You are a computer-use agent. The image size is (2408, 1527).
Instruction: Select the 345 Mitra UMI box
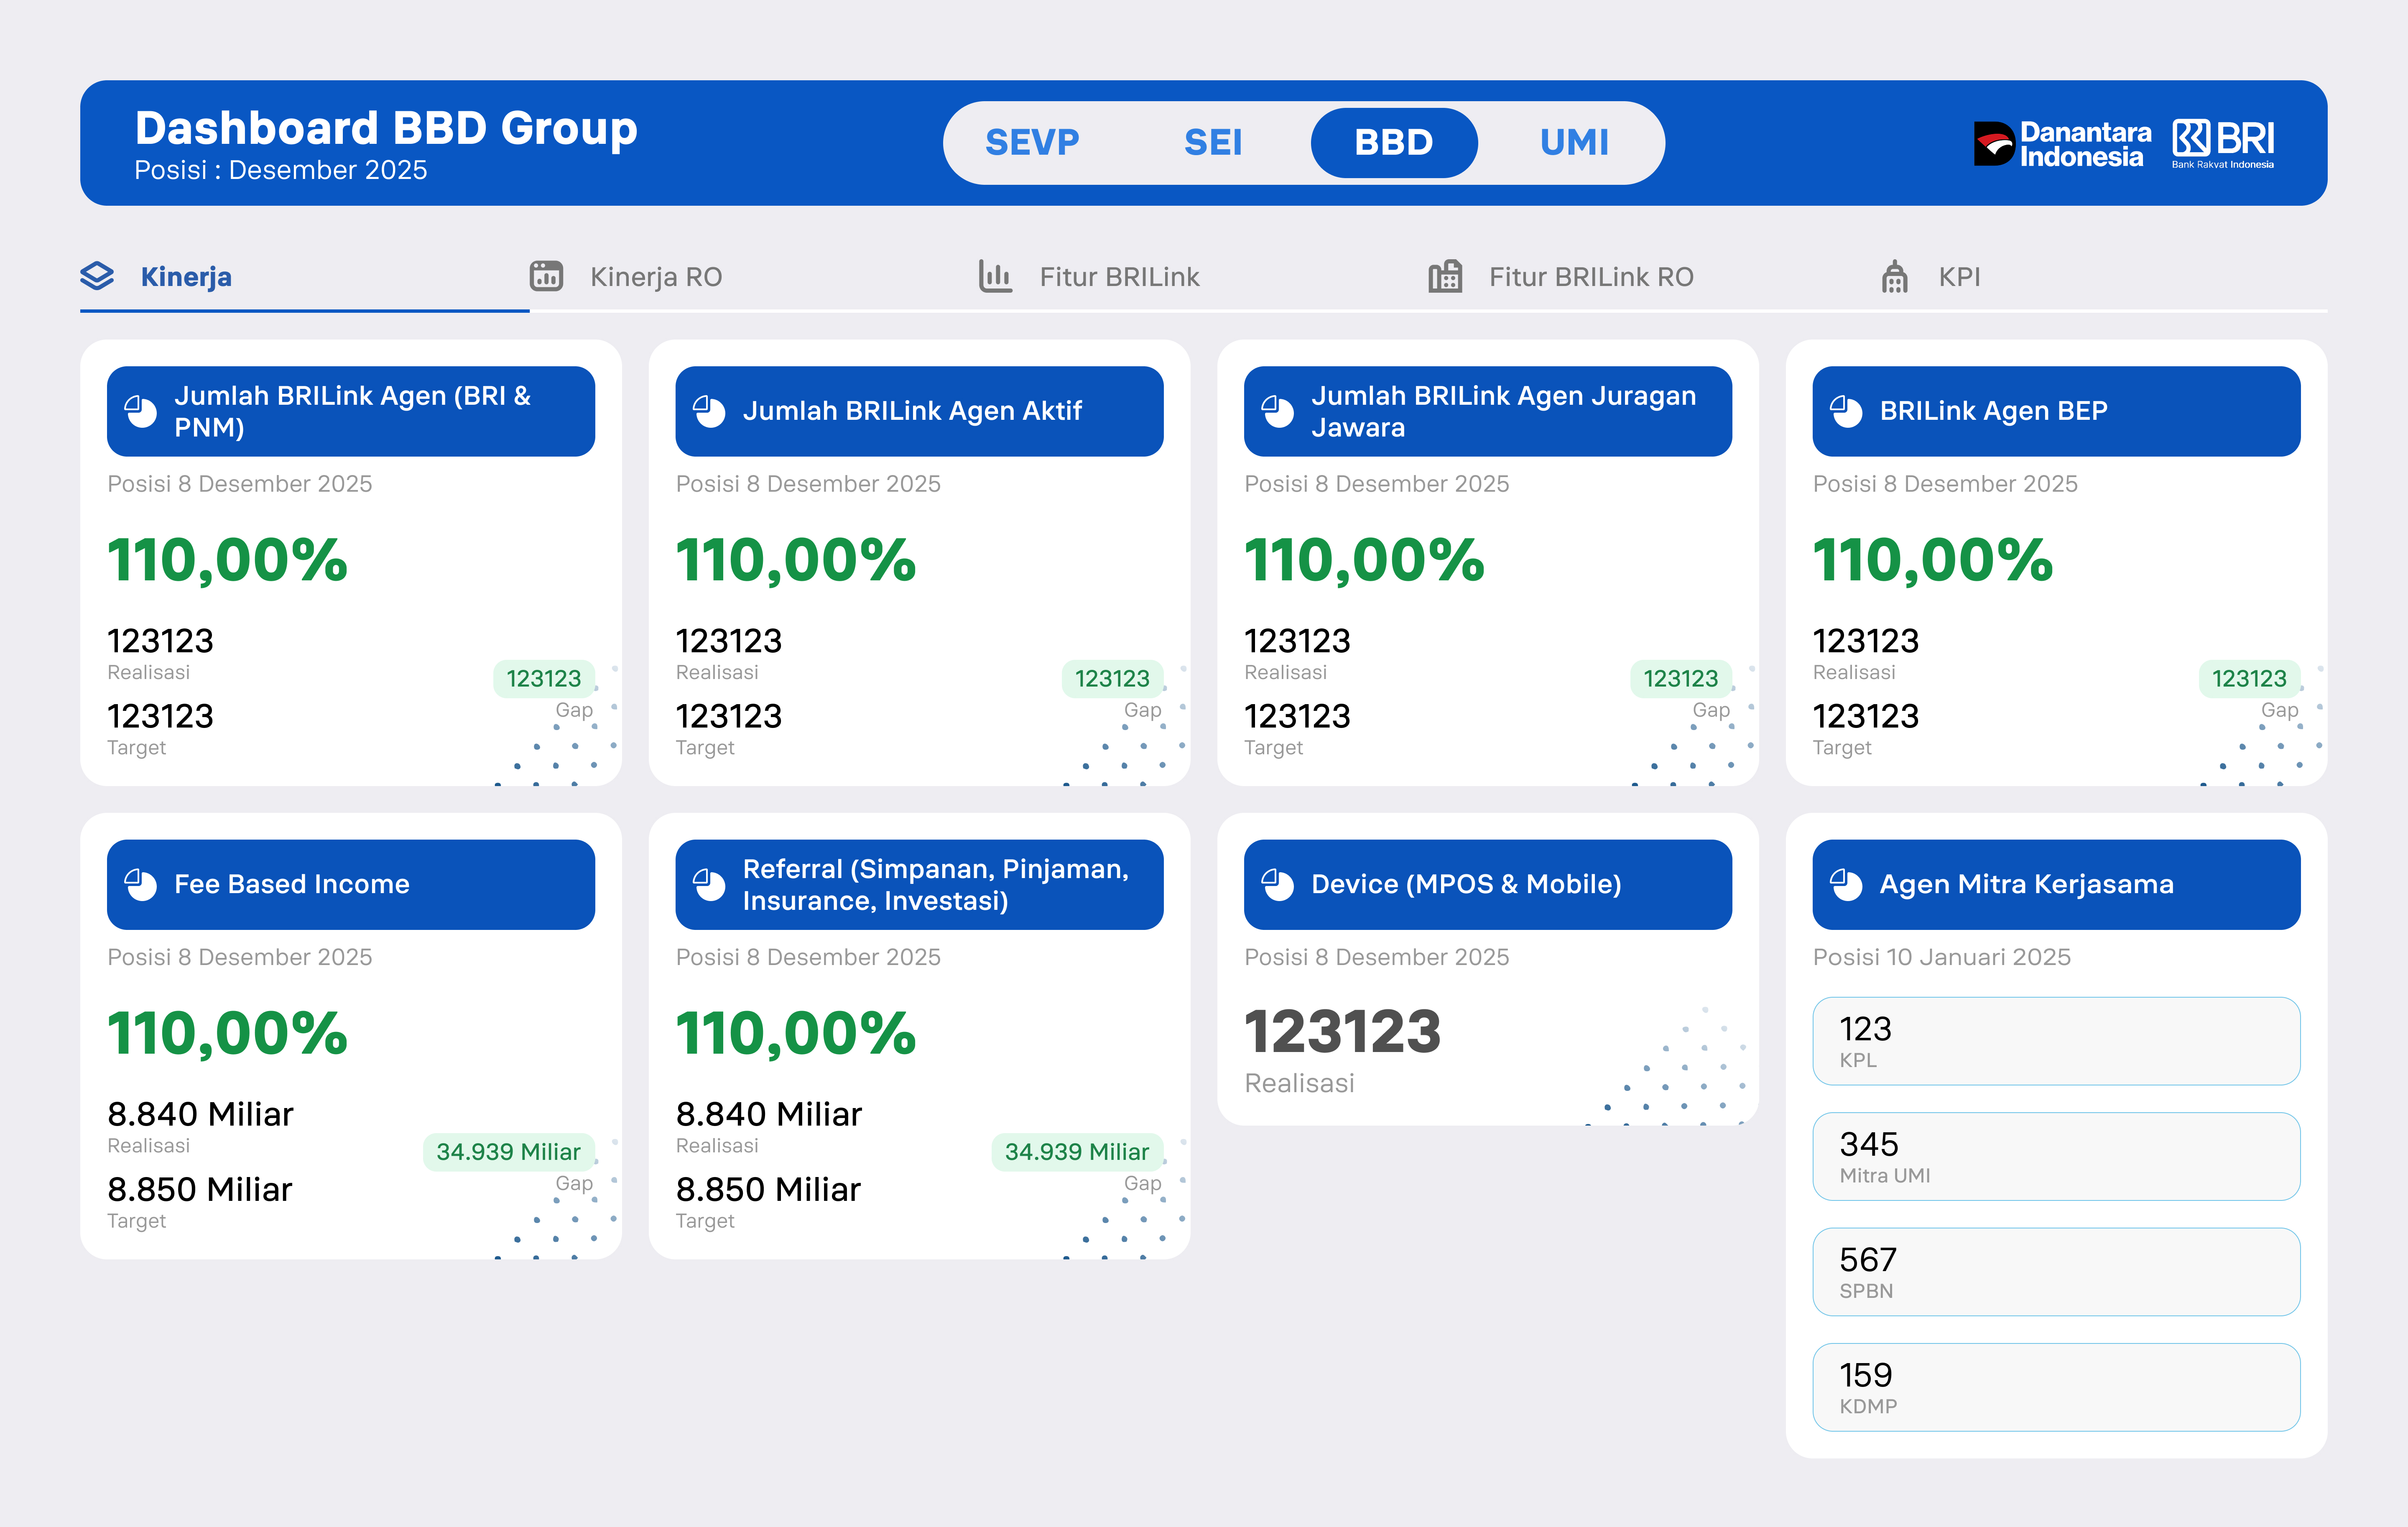[2056, 1156]
